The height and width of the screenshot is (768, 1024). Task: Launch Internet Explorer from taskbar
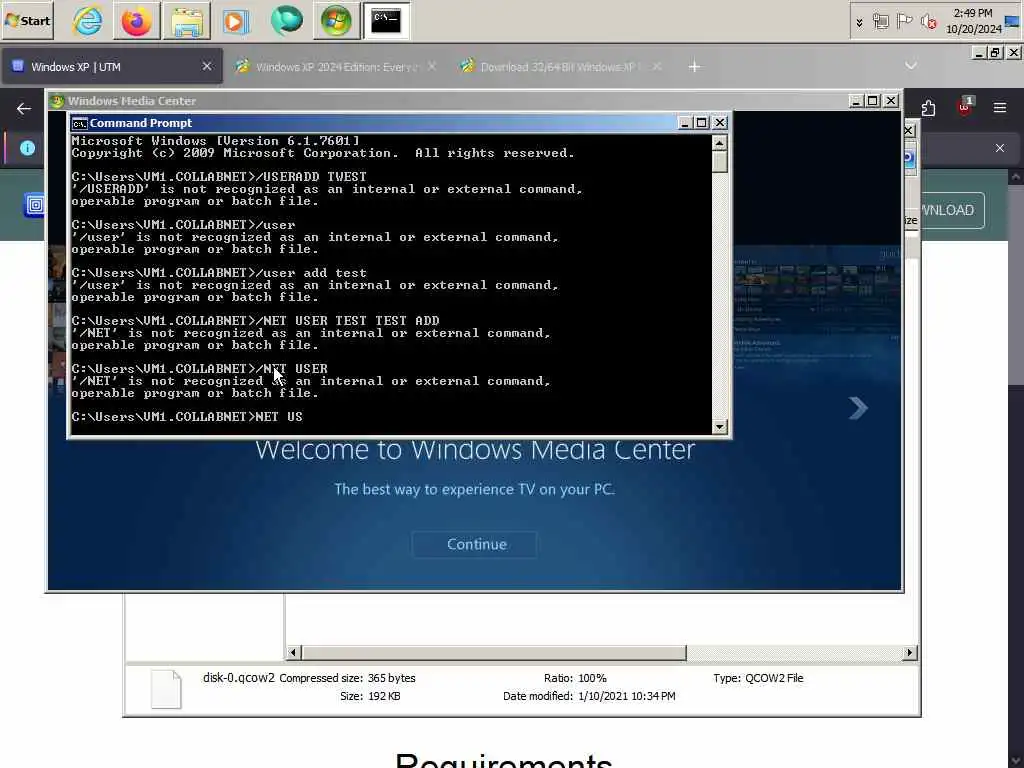[x=87, y=21]
